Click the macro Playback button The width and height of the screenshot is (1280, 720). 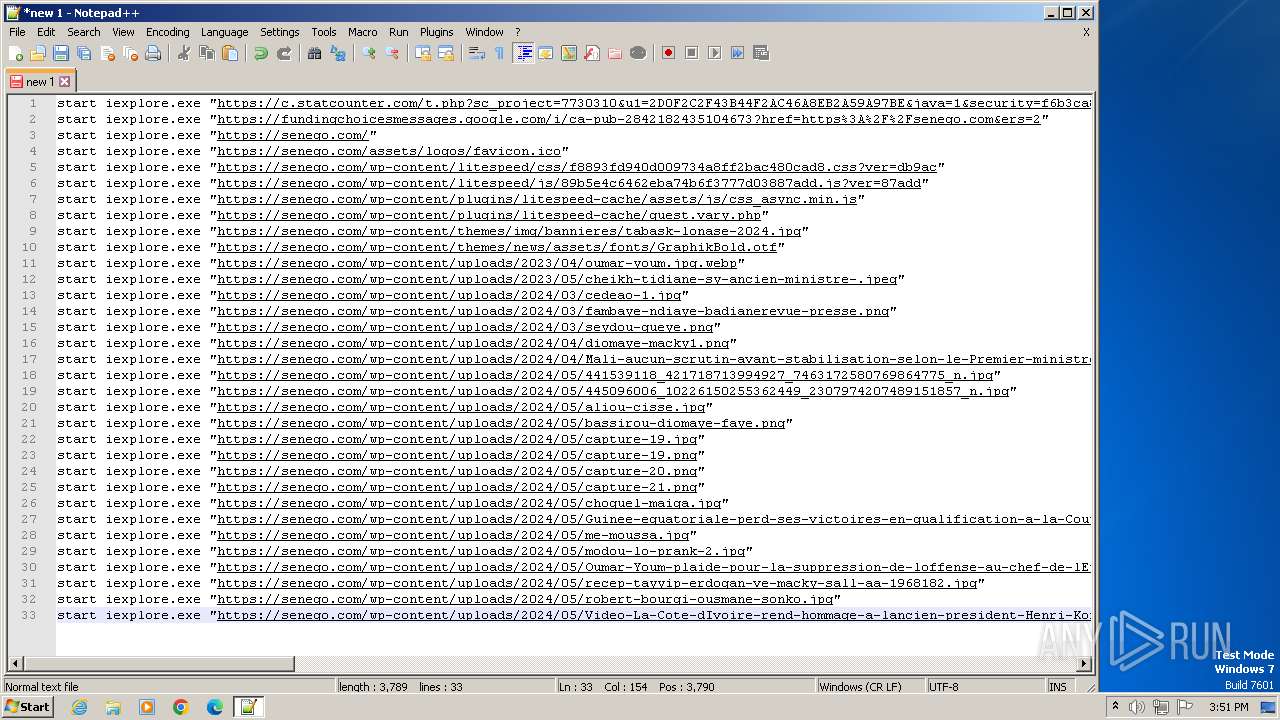(x=715, y=53)
